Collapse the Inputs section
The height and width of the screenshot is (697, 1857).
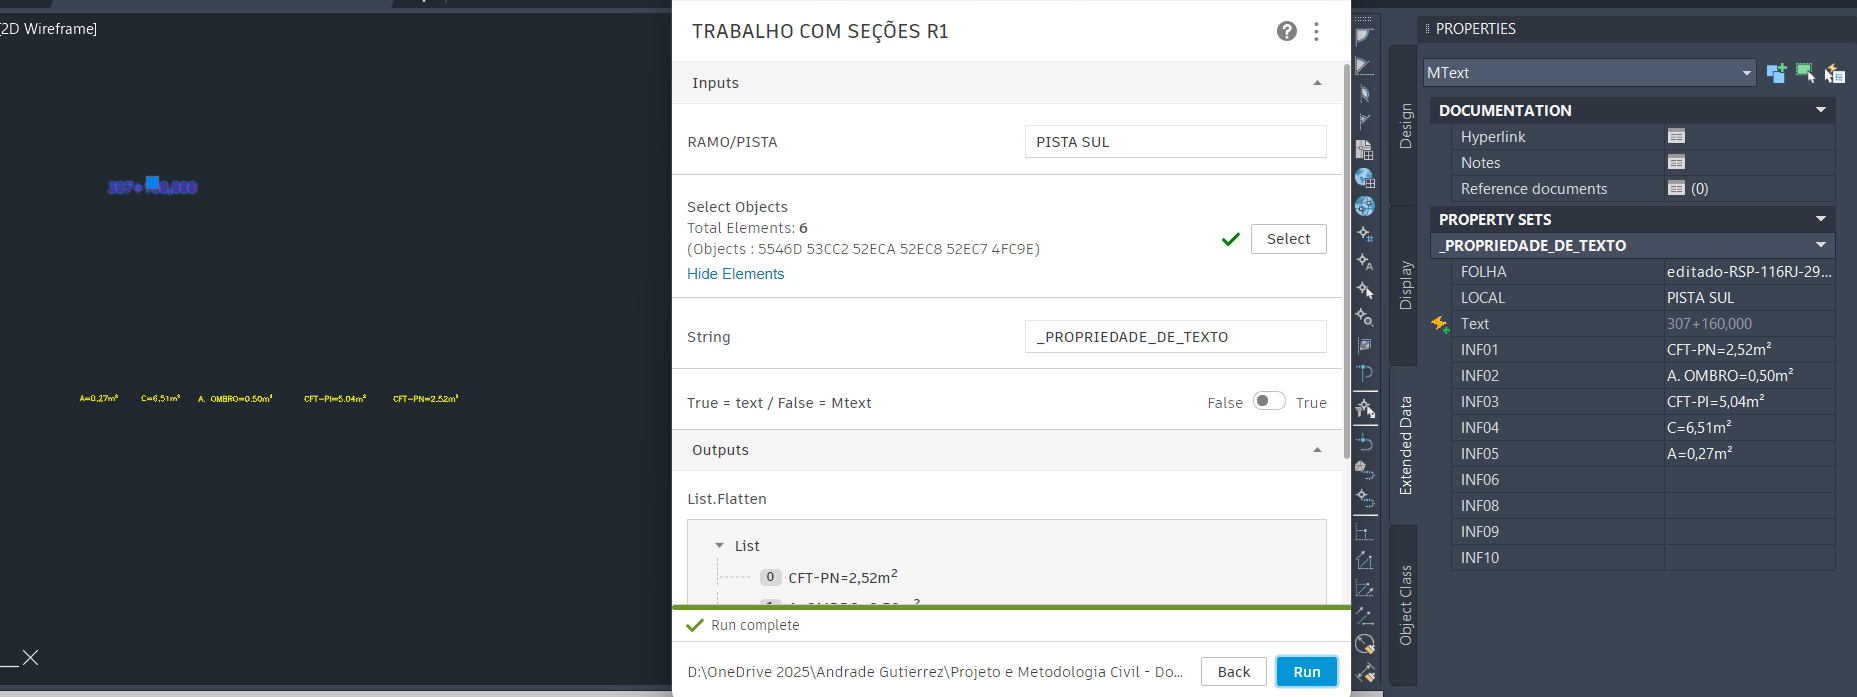1317,83
